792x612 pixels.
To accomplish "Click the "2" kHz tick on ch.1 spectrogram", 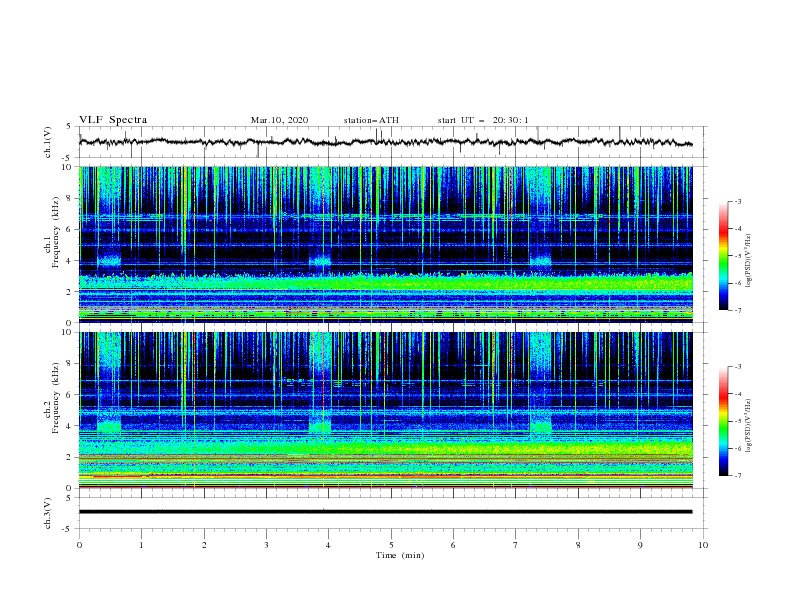I will (x=71, y=292).
